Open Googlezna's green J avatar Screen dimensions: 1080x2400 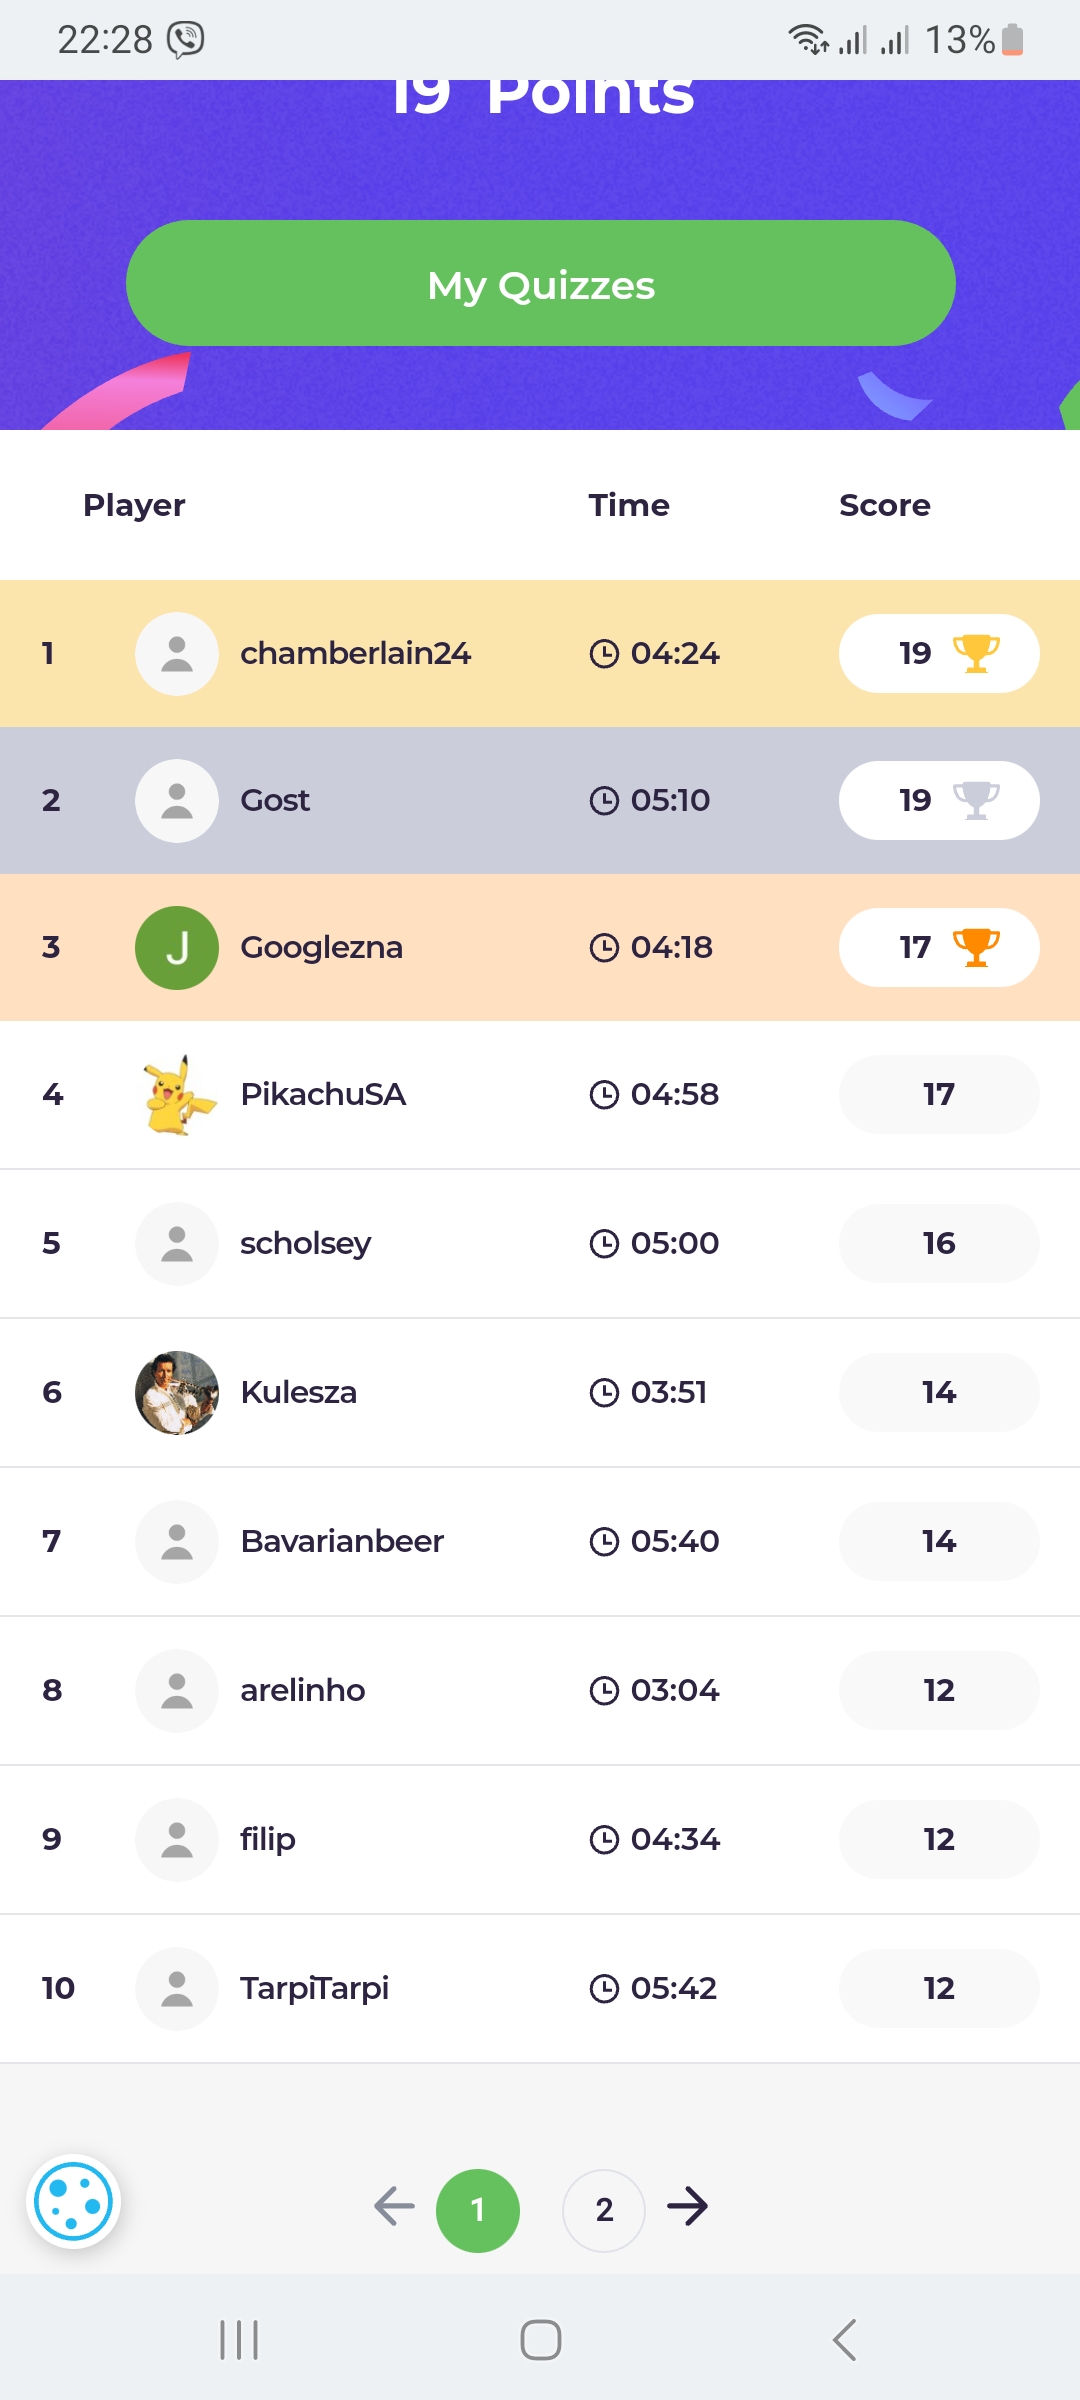(177, 947)
